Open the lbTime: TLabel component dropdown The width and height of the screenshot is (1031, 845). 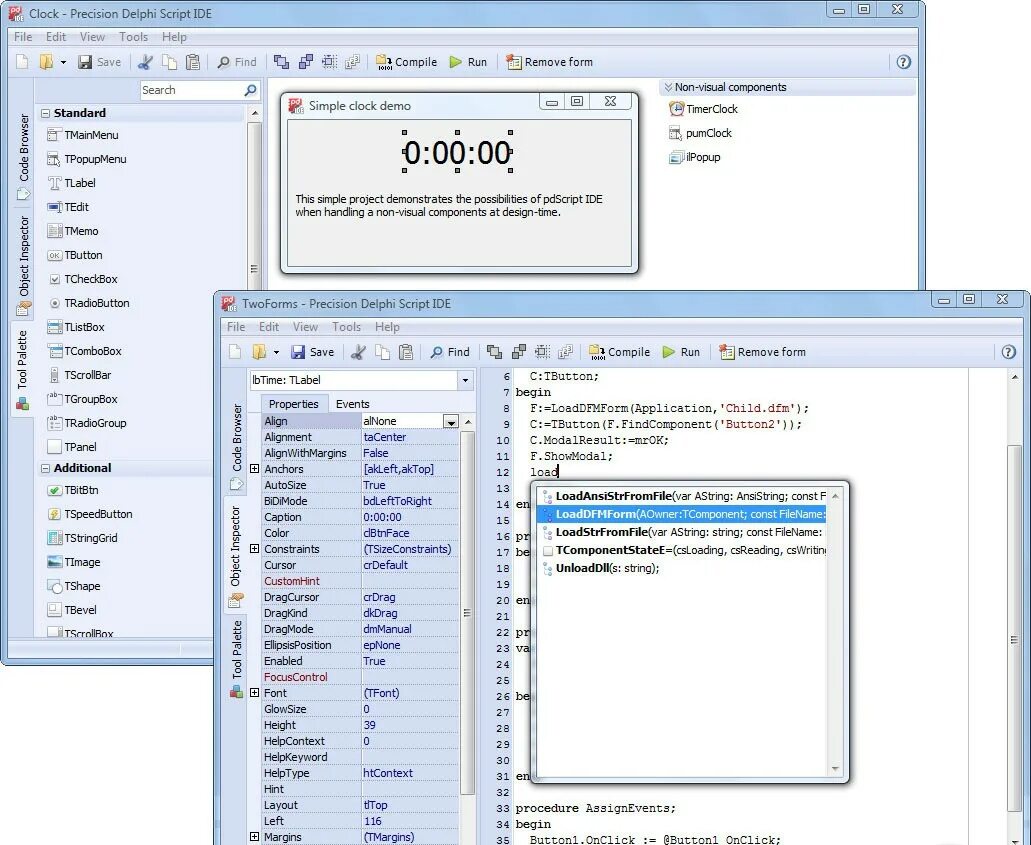pos(465,380)
